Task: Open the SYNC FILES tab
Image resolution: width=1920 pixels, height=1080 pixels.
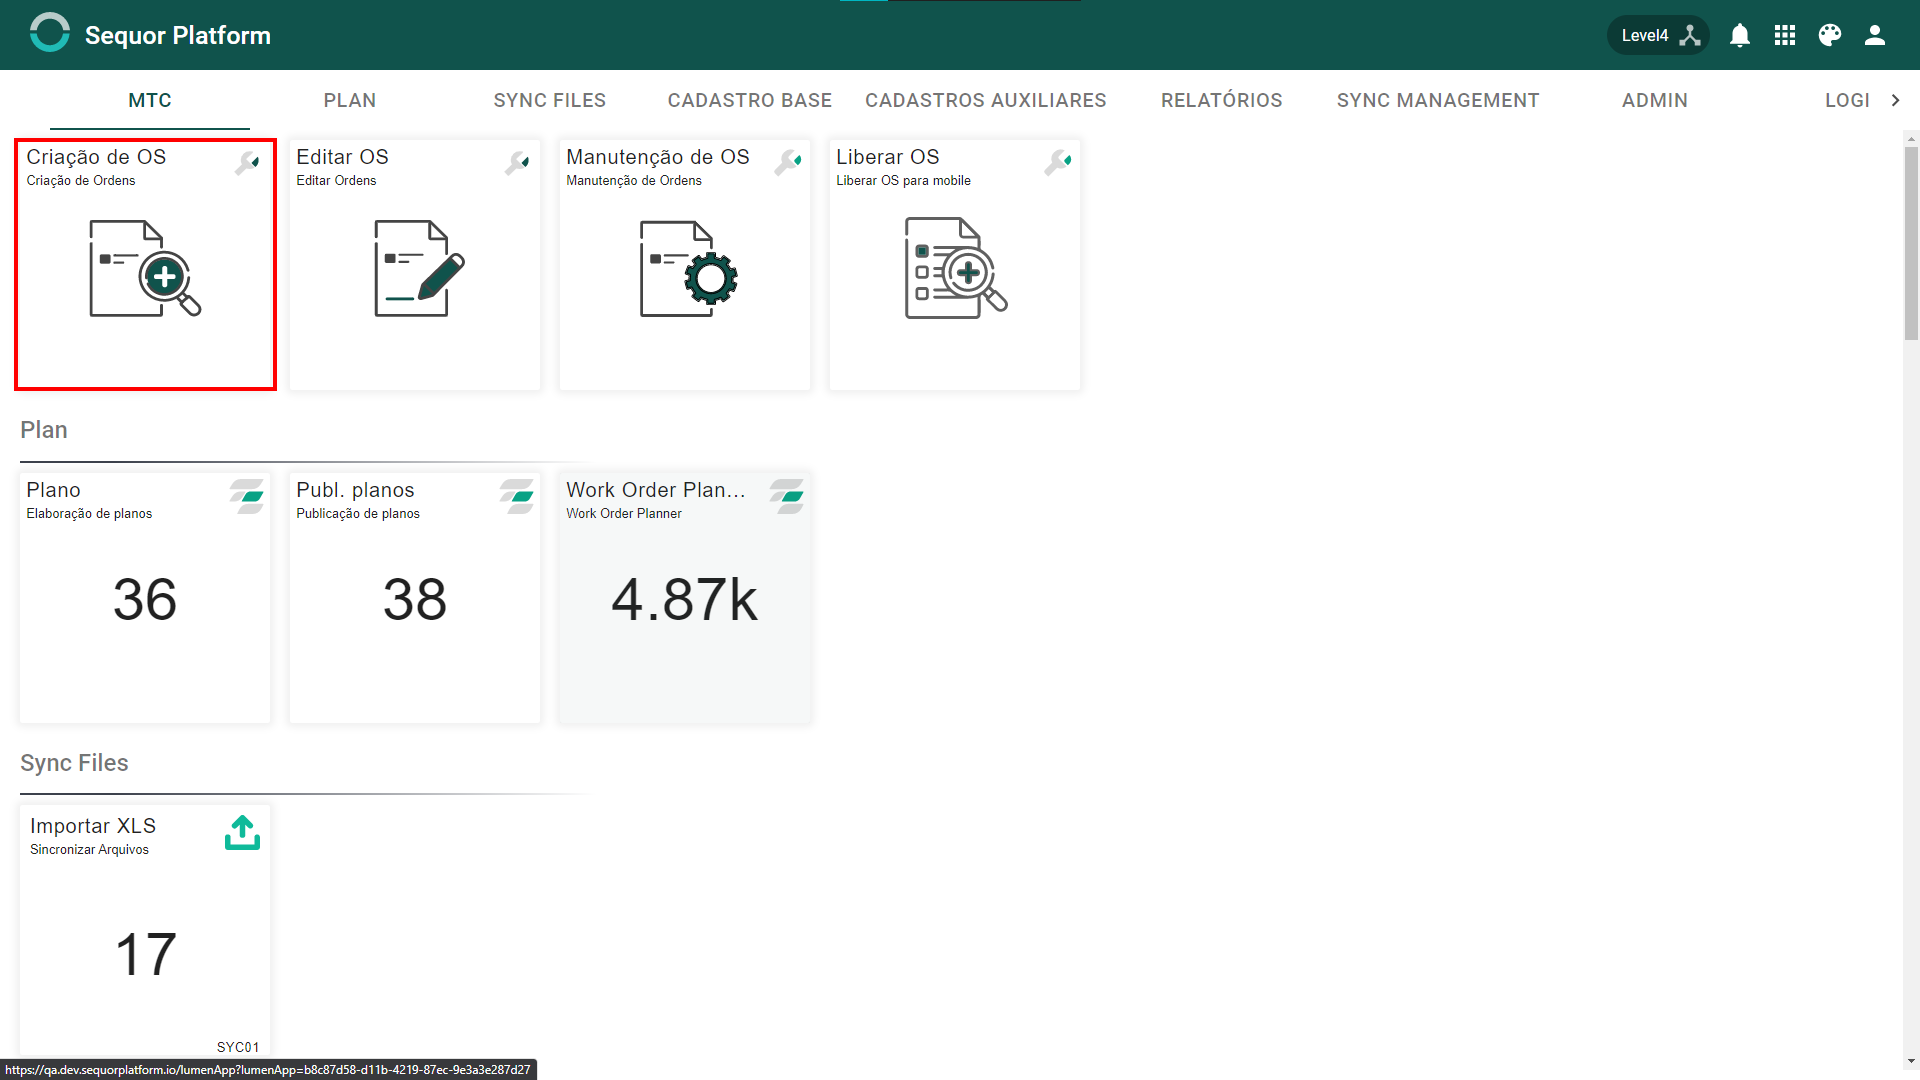Action: 550,100
